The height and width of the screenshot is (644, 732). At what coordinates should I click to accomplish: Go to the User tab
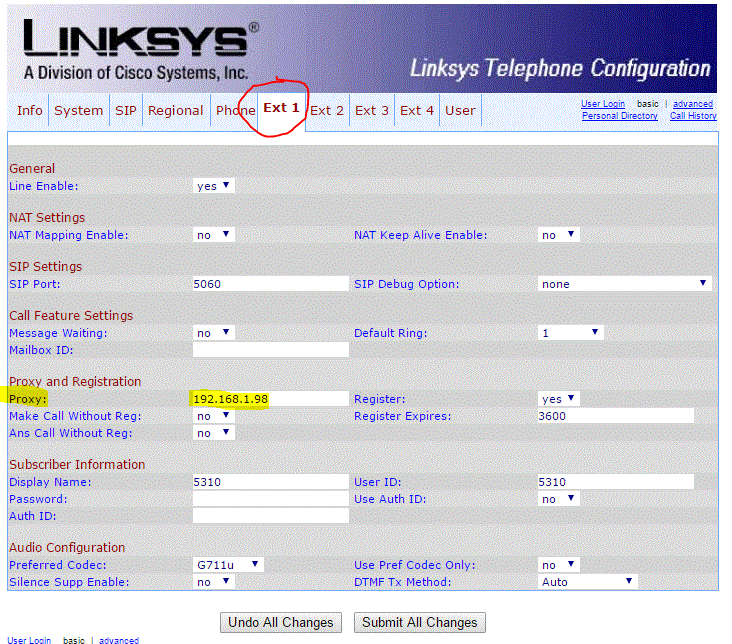click(x=460, y=111)
